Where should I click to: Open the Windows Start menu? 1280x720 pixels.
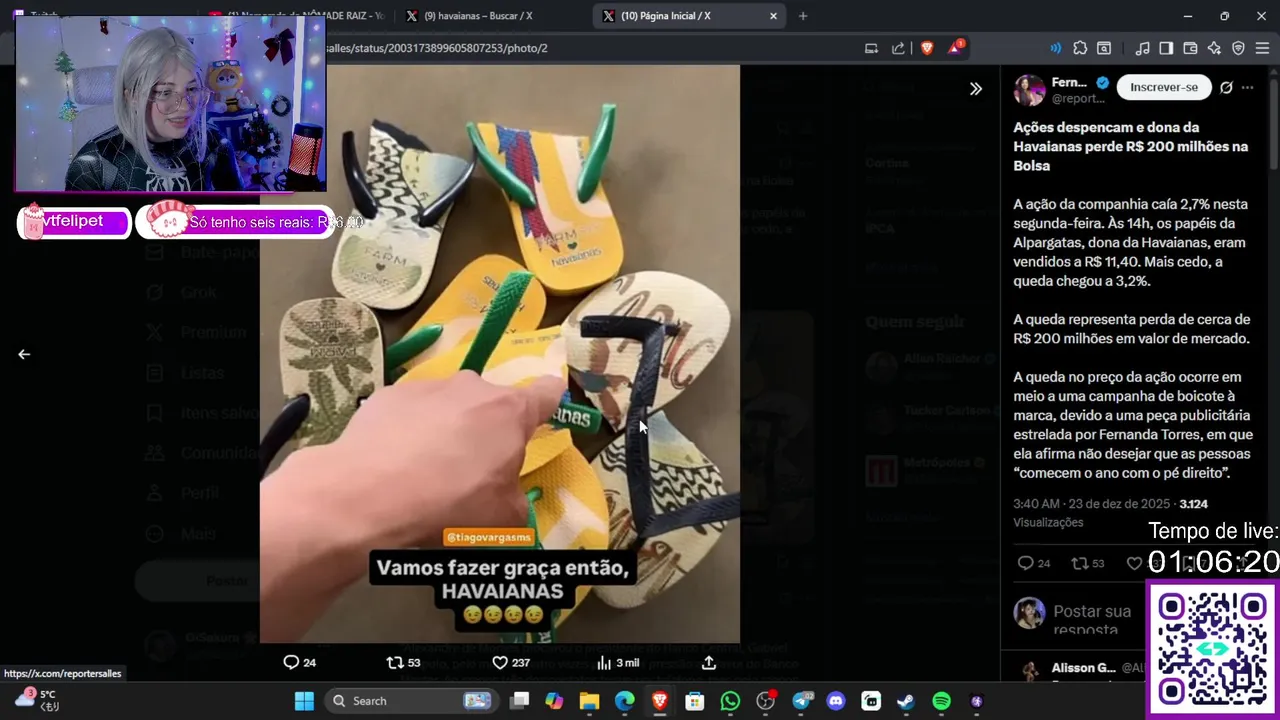point(304,701)
